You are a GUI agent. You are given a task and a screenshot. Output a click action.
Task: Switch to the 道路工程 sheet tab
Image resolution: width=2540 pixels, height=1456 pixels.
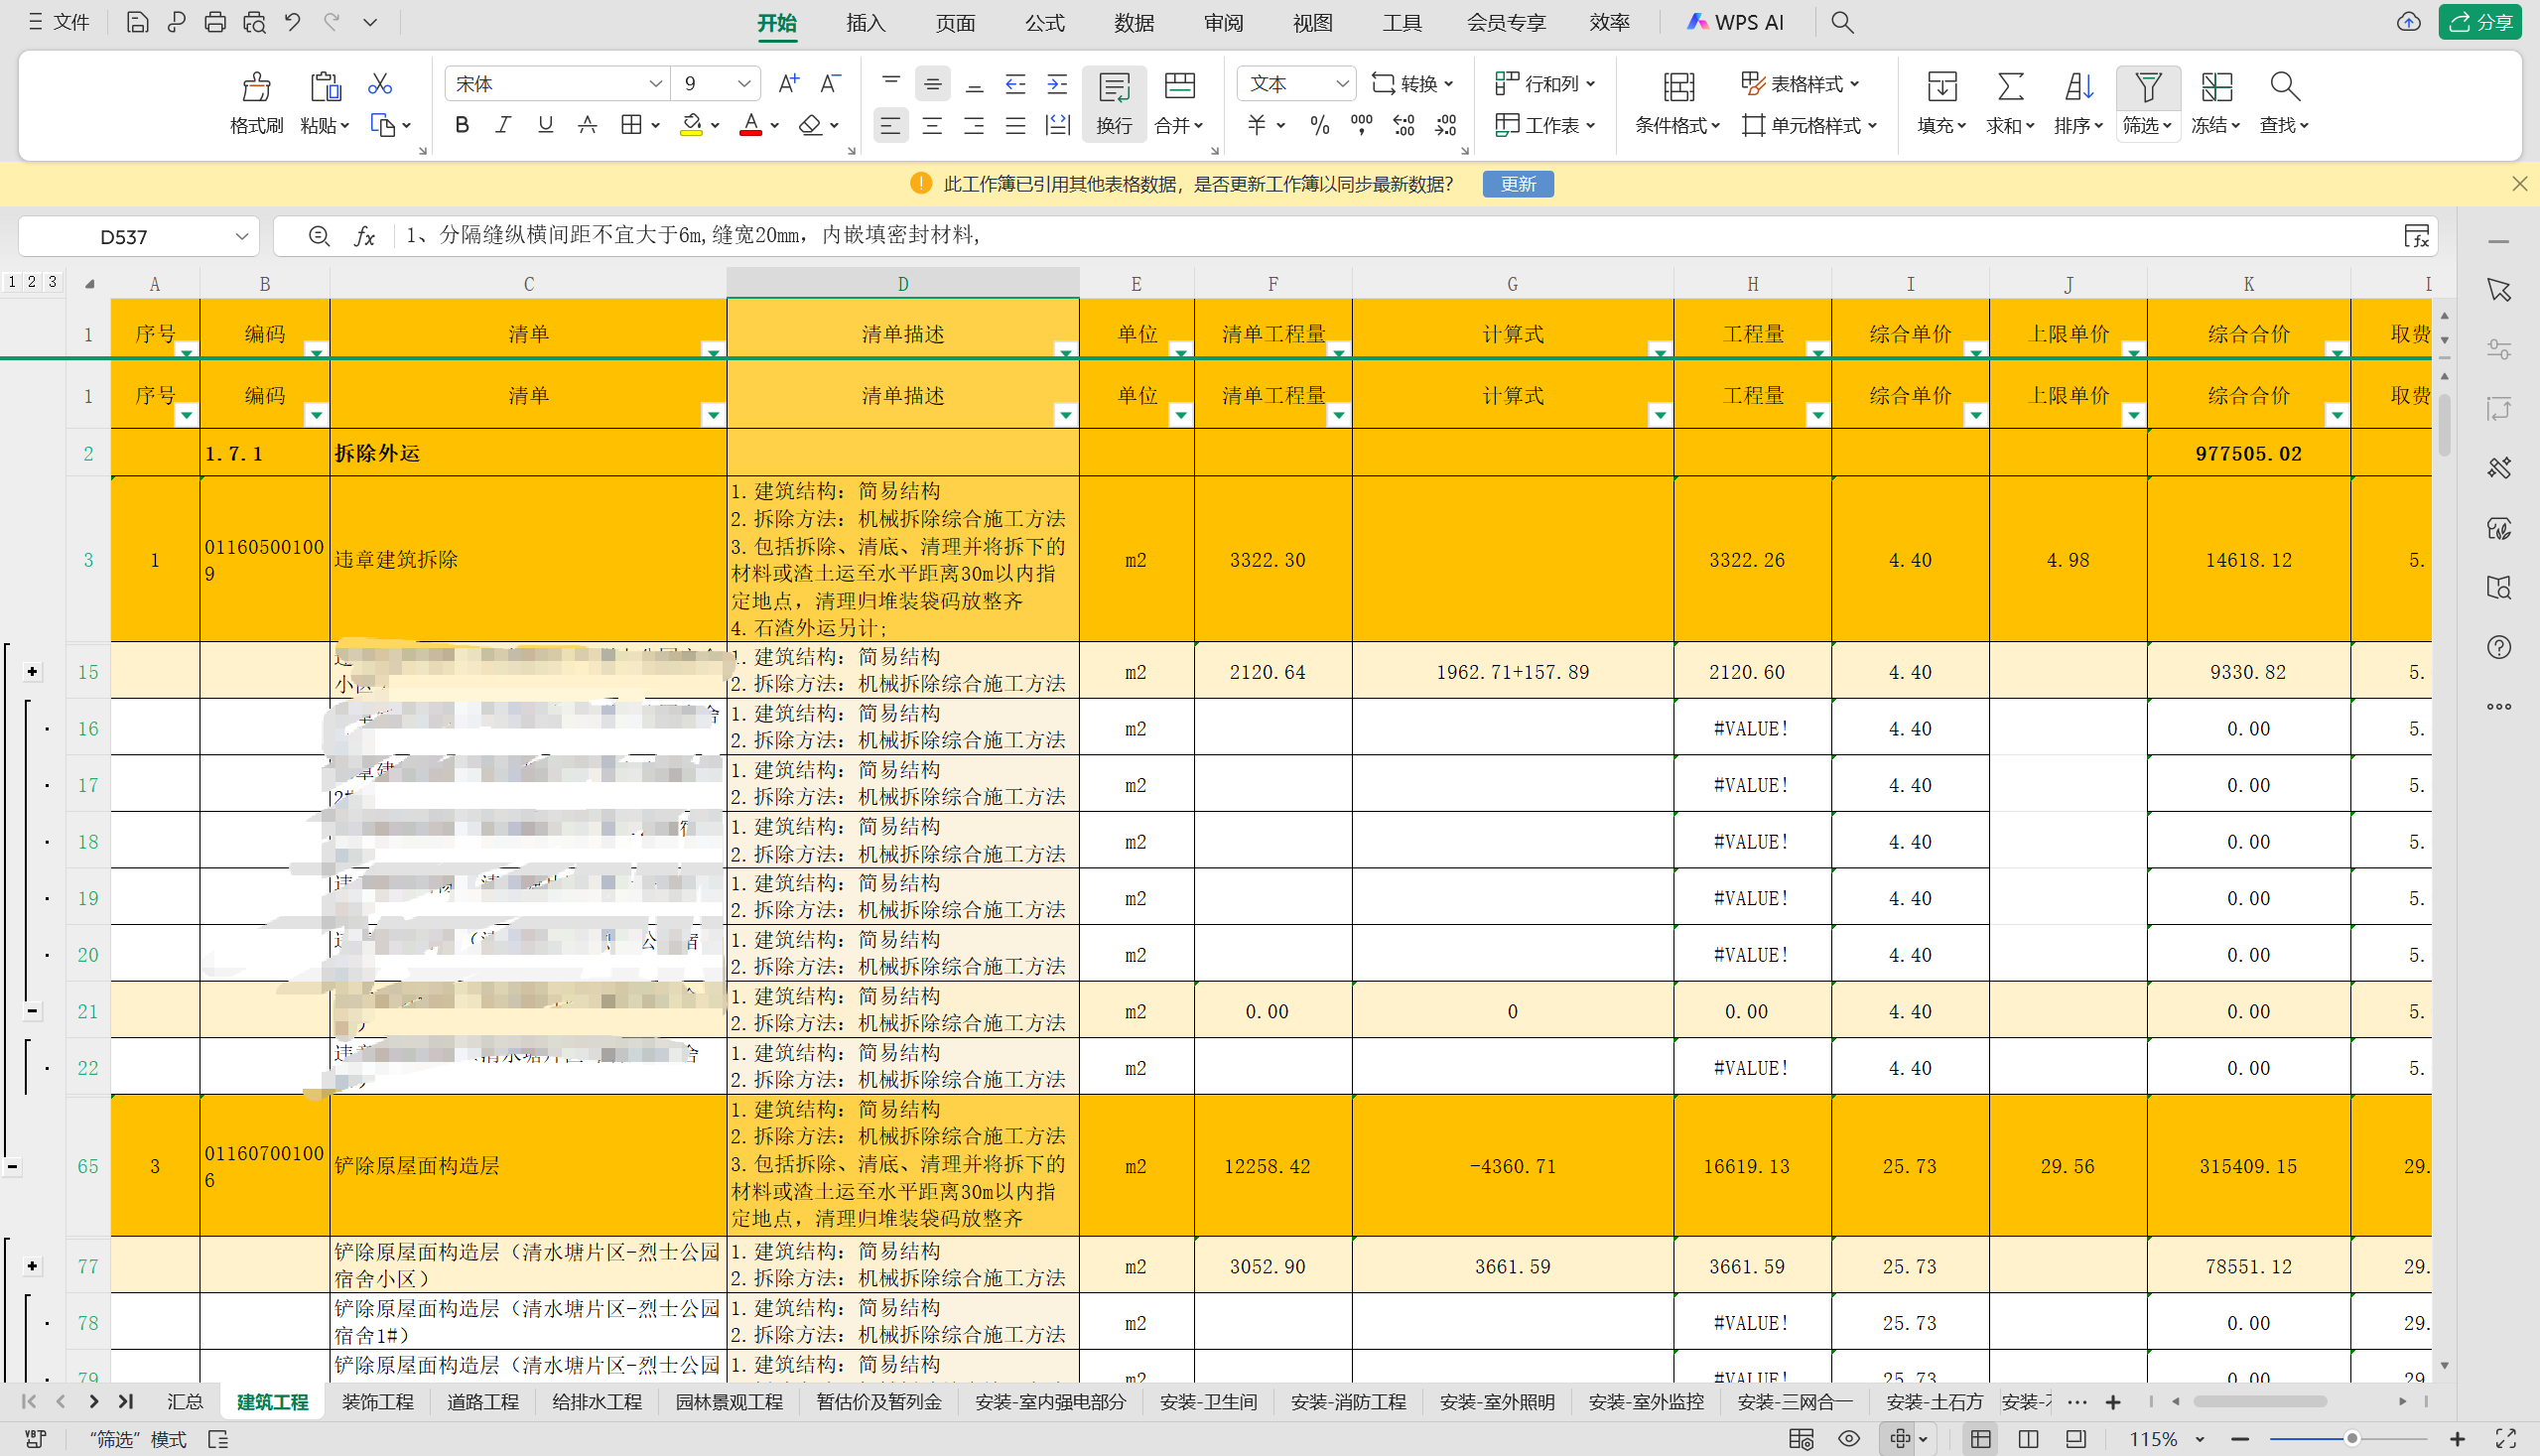click(x=483, y=1401)
